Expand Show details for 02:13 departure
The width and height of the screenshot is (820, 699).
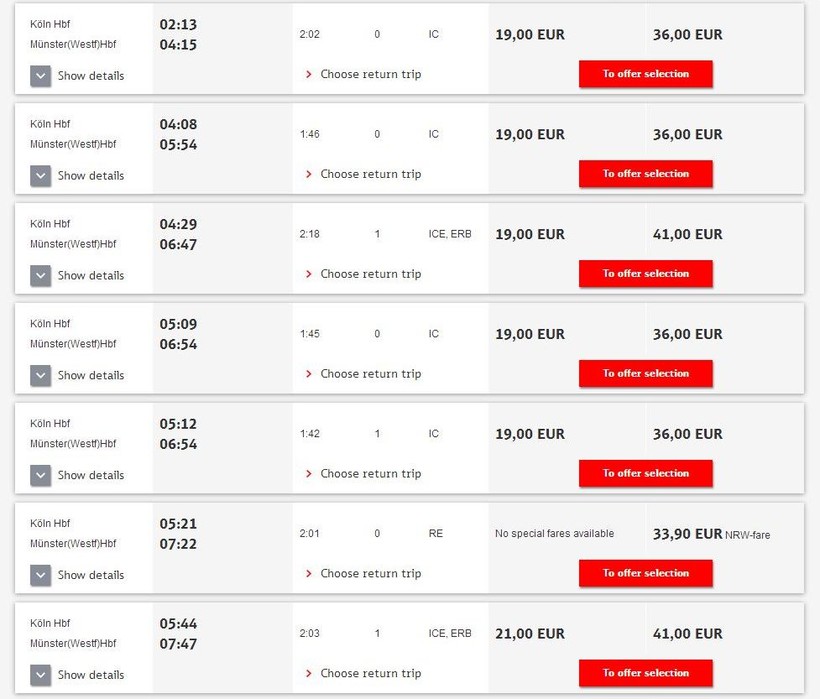click(x=77, y=76)
